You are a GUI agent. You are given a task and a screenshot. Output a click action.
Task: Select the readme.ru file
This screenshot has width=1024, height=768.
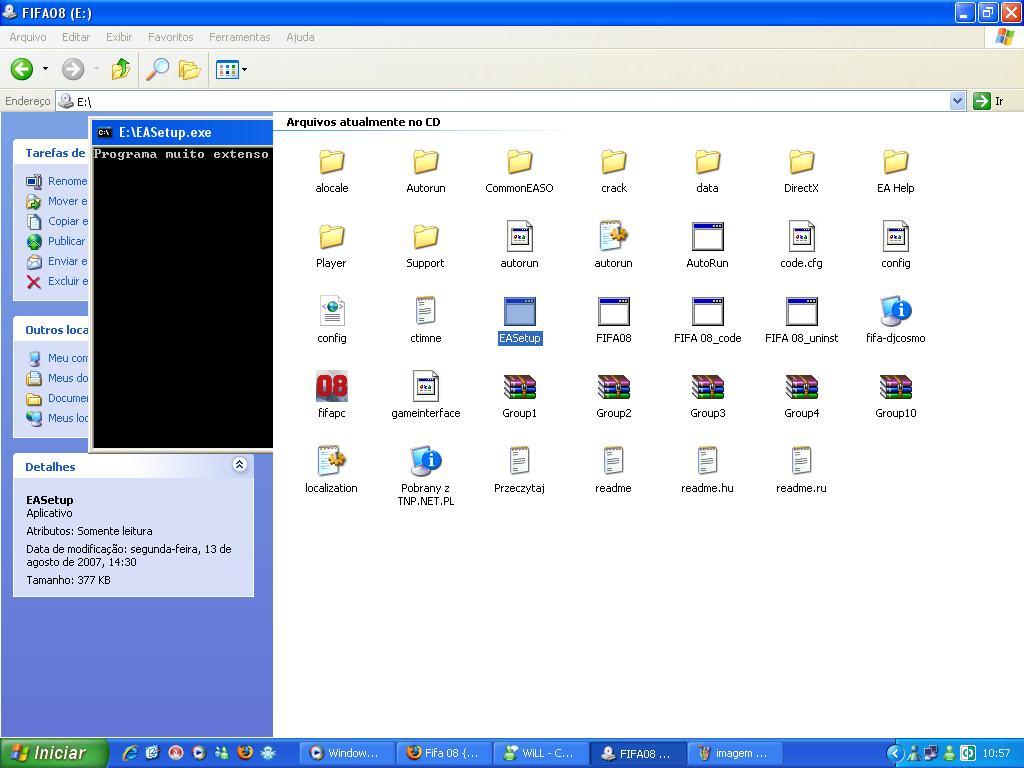801,470
